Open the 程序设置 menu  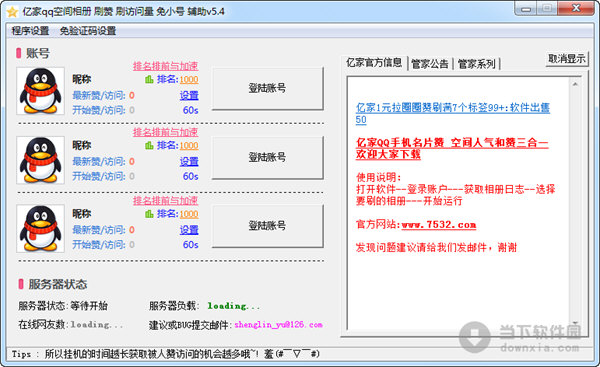coord(30,31)
